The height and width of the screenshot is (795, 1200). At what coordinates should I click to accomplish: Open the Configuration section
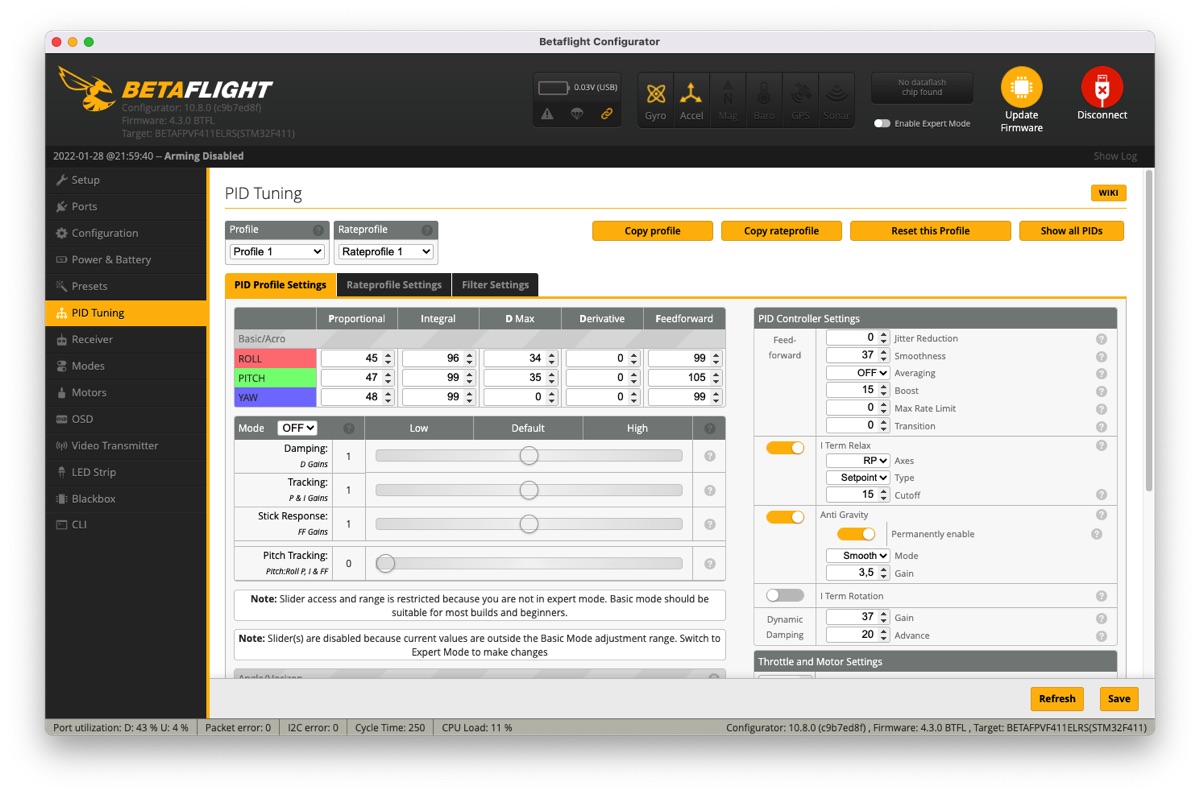click(126, 233)
